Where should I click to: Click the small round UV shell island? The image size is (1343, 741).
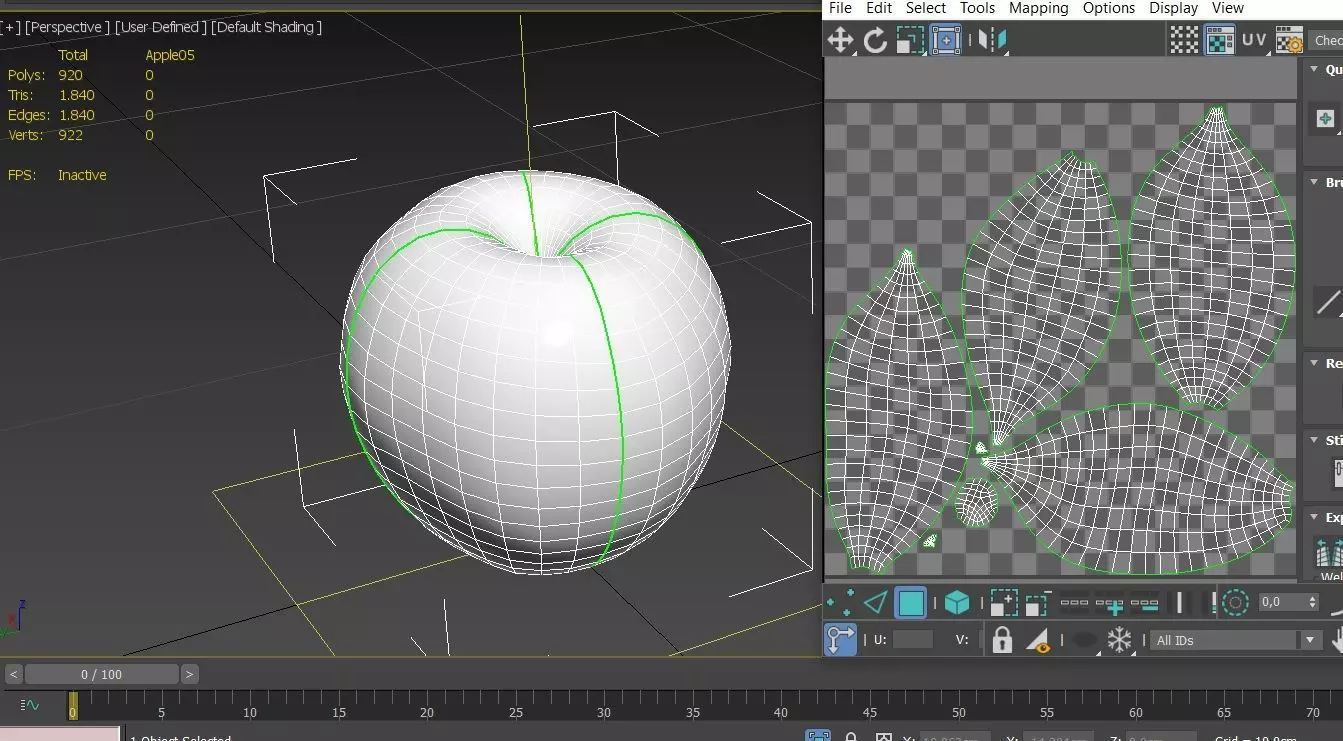pyautogui.click(x=976, y=501)
